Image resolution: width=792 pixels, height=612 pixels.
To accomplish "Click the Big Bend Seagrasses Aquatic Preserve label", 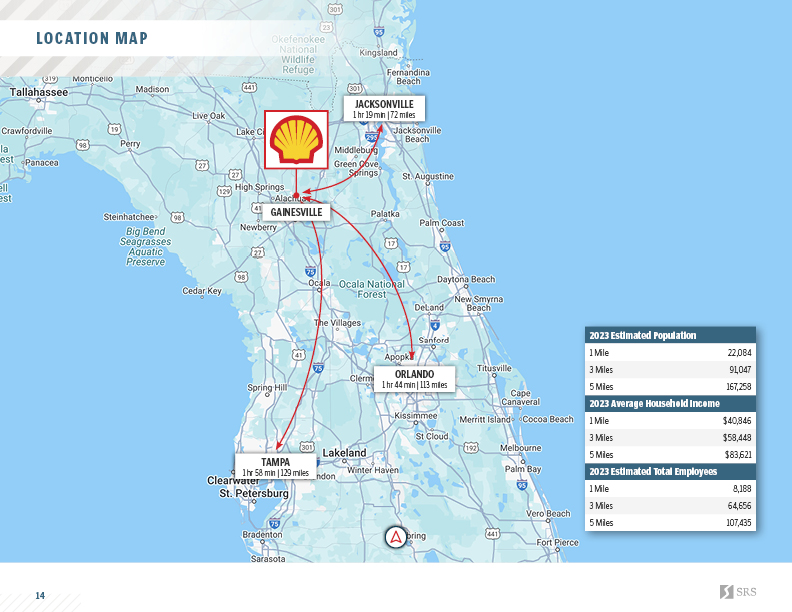I will click(145, 246).
